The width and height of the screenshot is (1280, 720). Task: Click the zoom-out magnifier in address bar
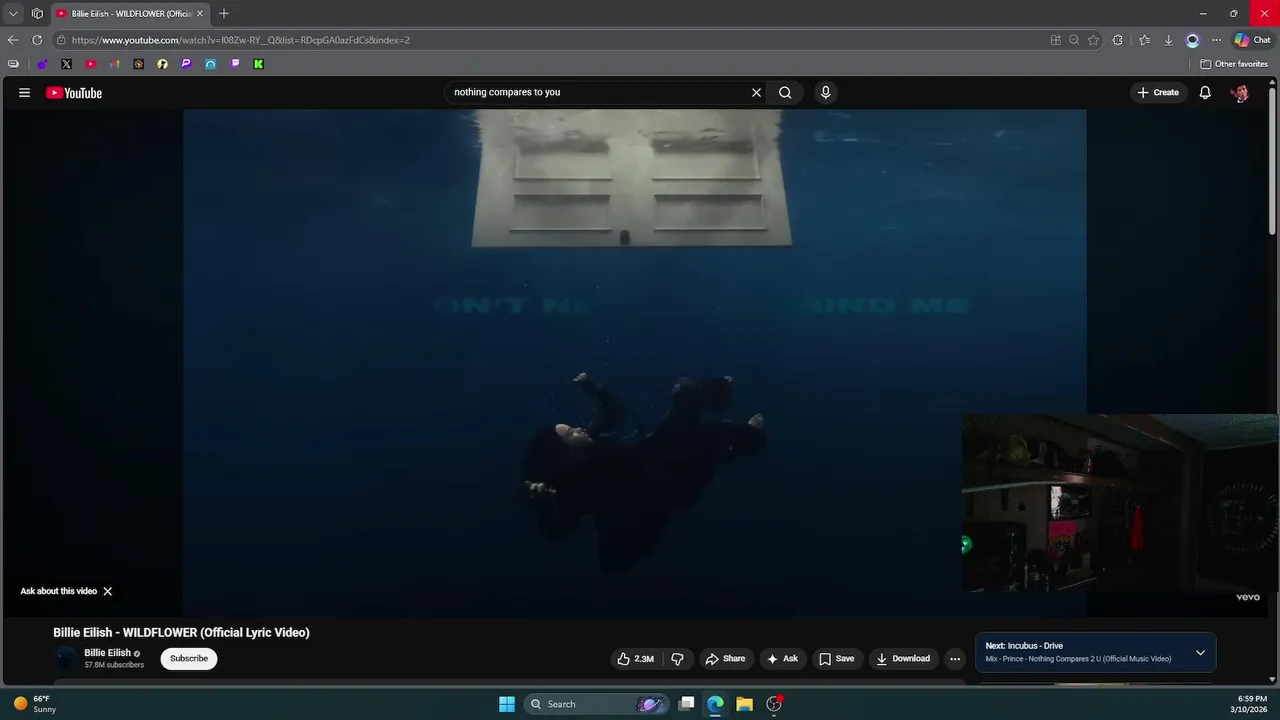(1074, 40)
